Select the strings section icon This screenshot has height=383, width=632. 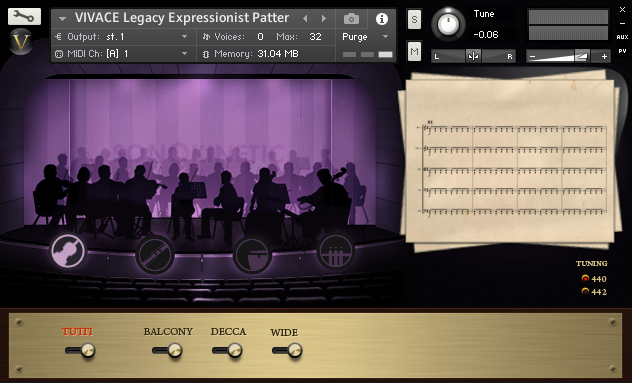tap(68, 251)
